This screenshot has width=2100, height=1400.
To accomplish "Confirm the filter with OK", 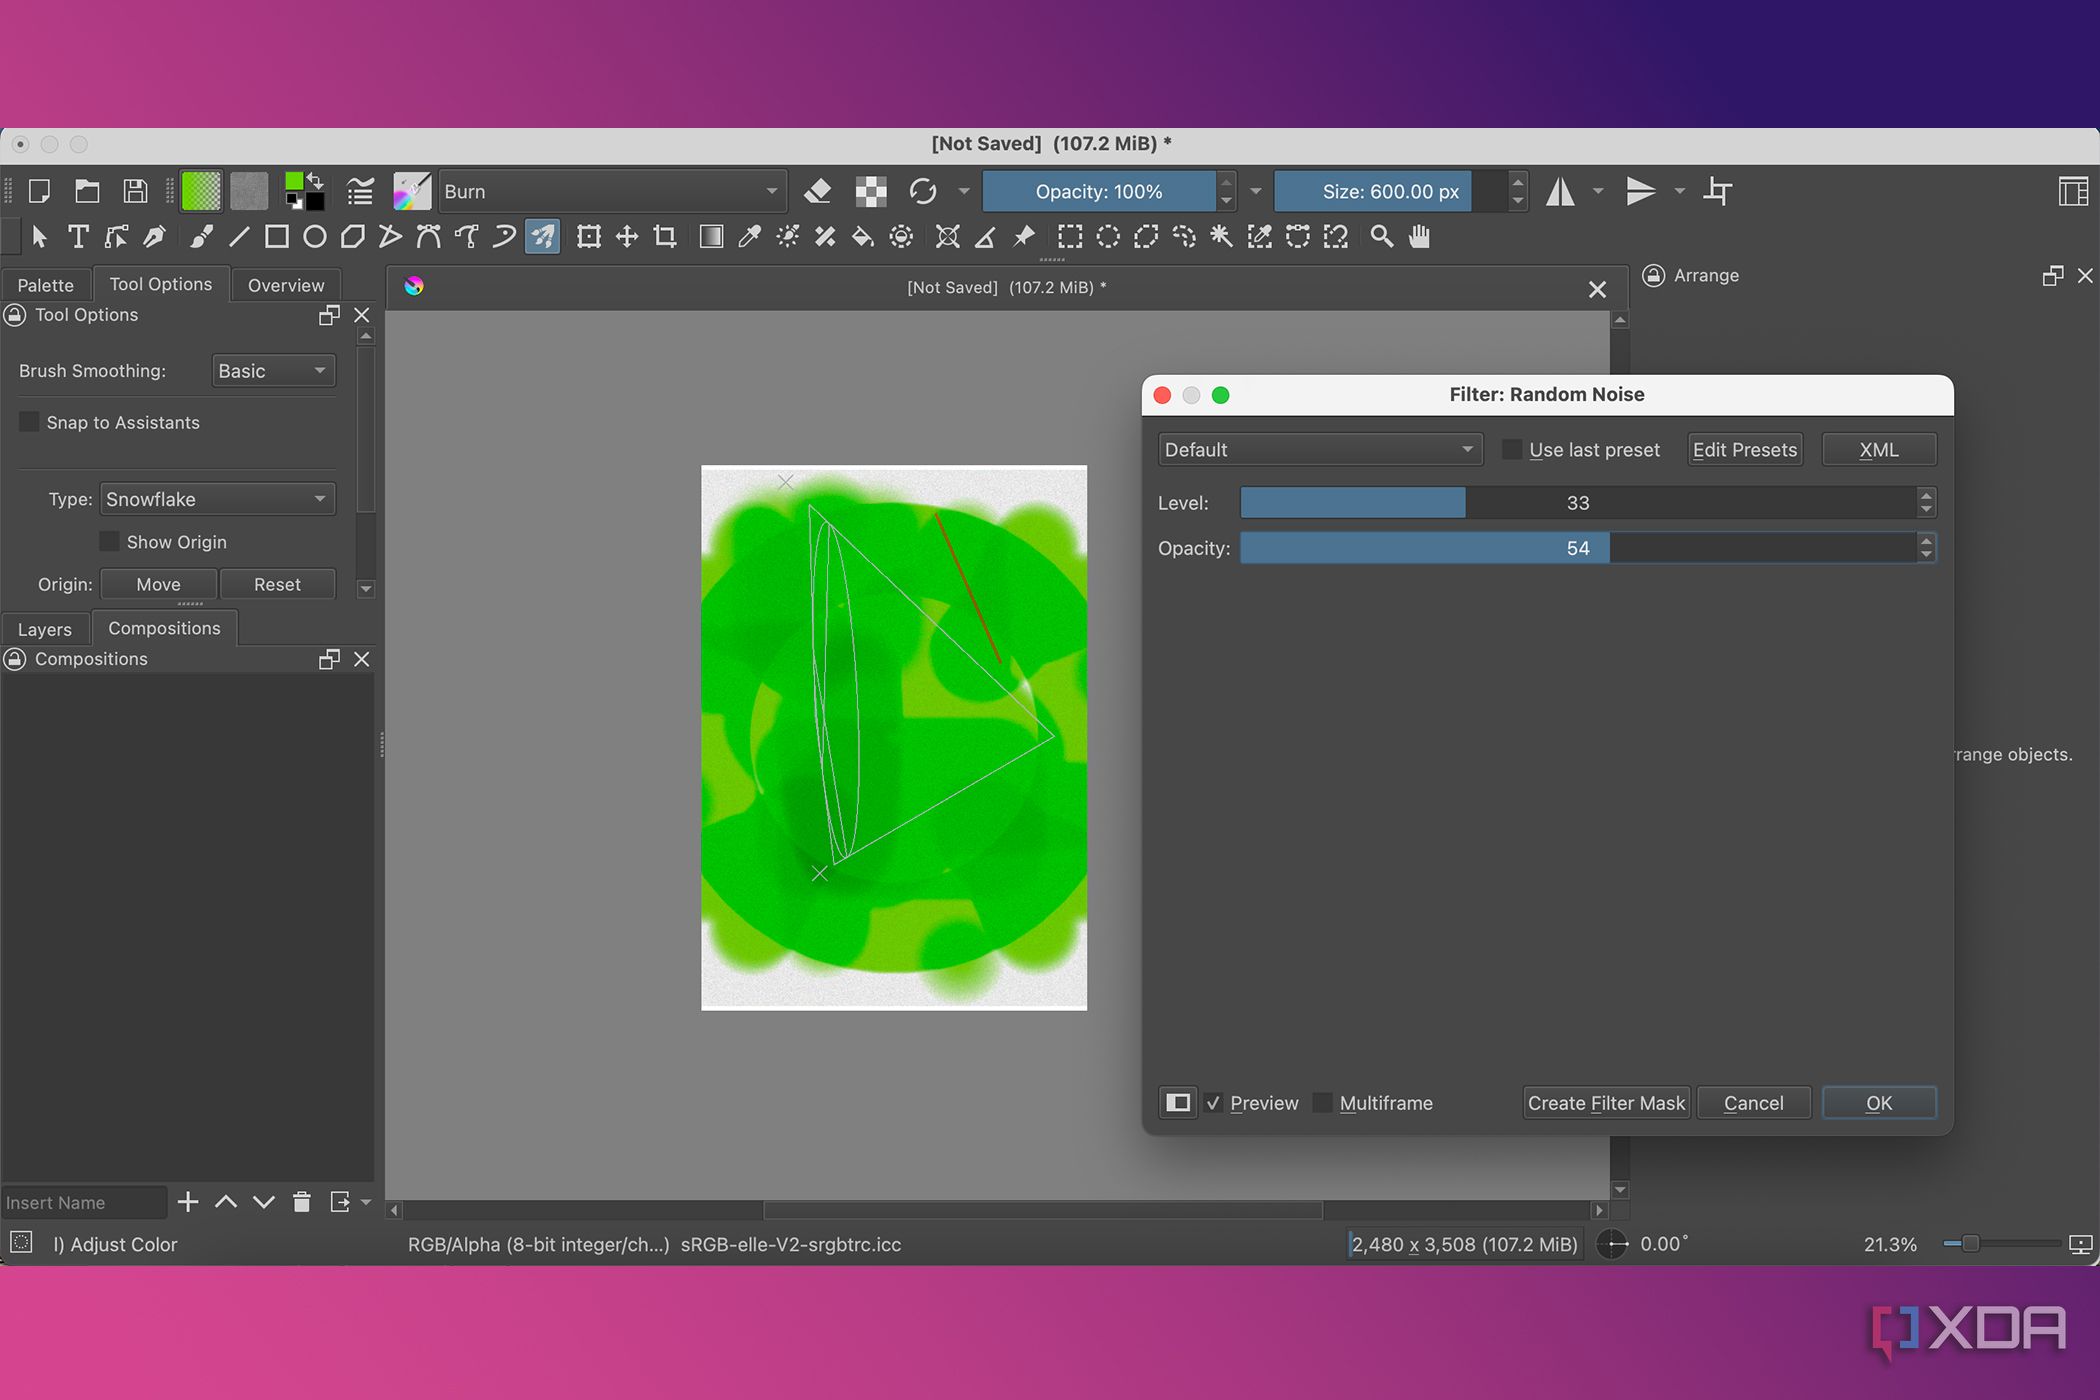I will (x=1878, y=1103).
